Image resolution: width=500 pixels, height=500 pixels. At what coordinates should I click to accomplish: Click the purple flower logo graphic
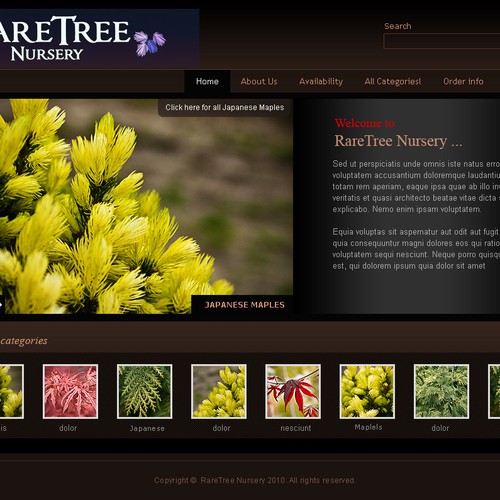(150, 43)
